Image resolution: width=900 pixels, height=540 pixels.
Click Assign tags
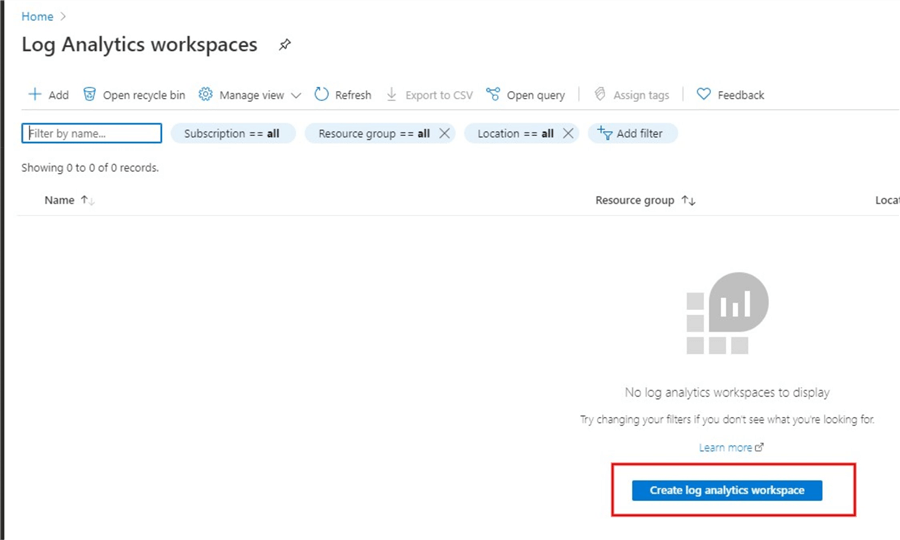pyautogui.click(x=631, y=95)
